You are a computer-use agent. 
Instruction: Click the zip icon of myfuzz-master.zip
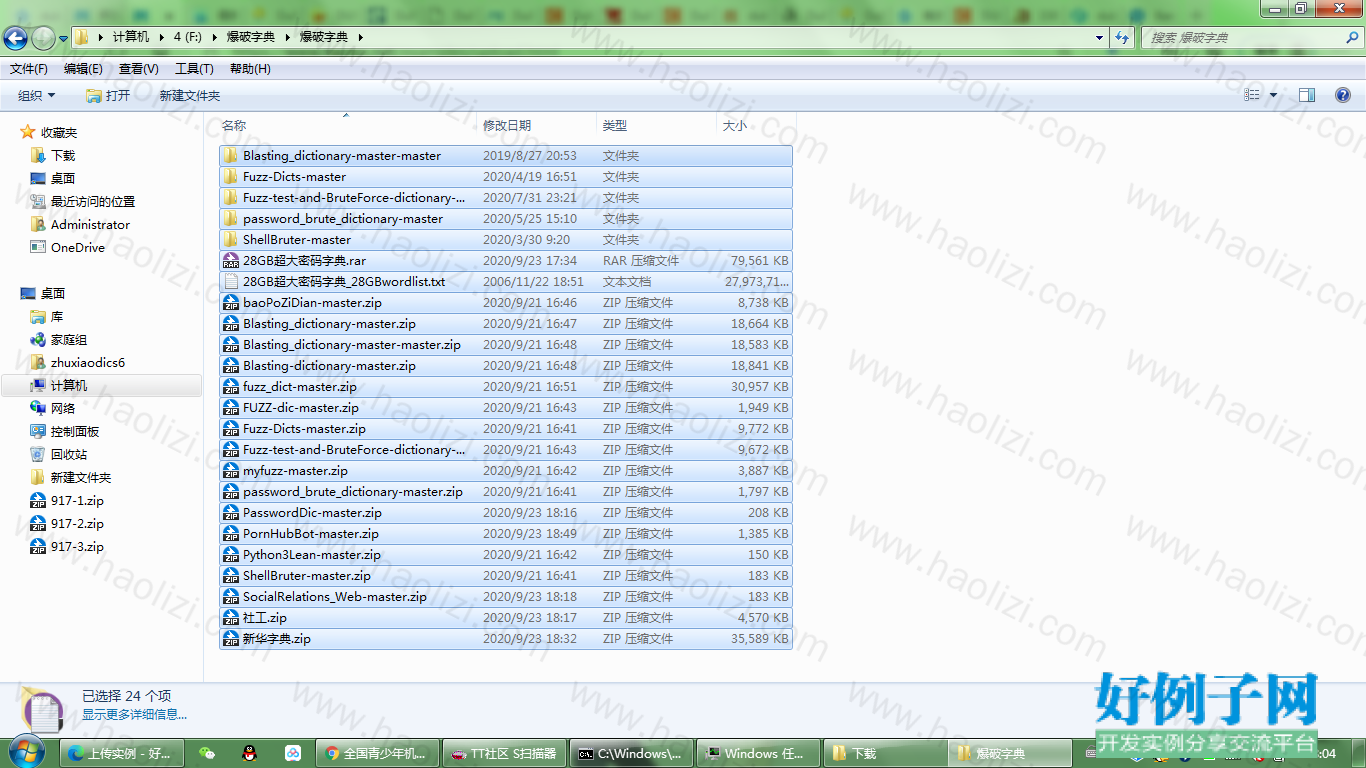click(231, 471)
